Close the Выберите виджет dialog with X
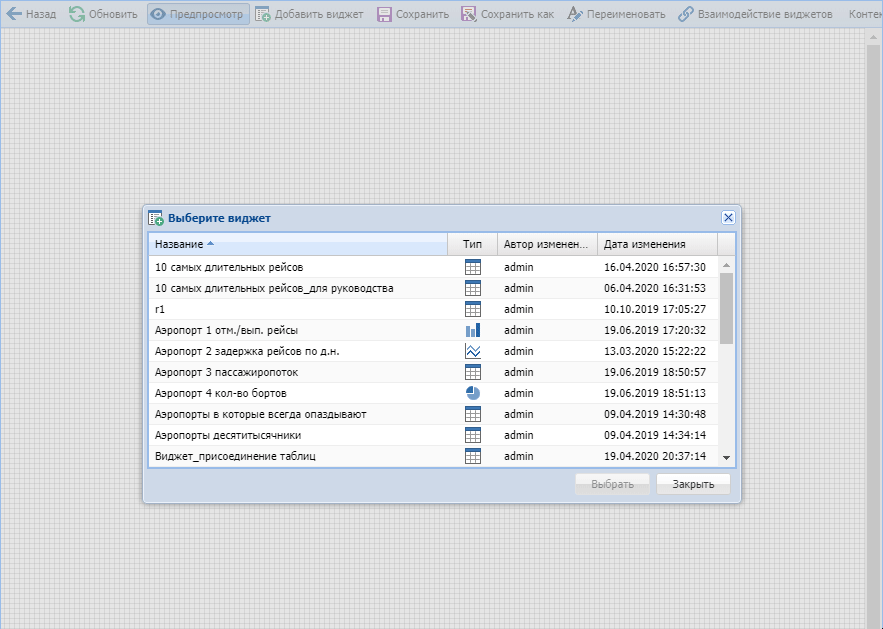Screen dimensions: 883x629 tap(728, 217)
